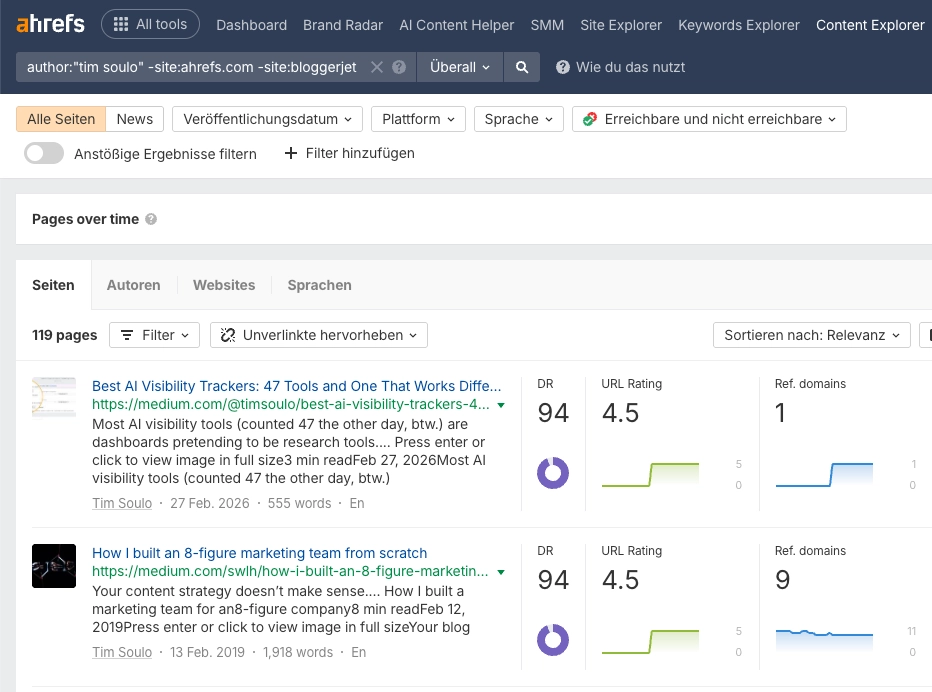Click the help icon inside the search field
The image size is (932, 692).
399,67
